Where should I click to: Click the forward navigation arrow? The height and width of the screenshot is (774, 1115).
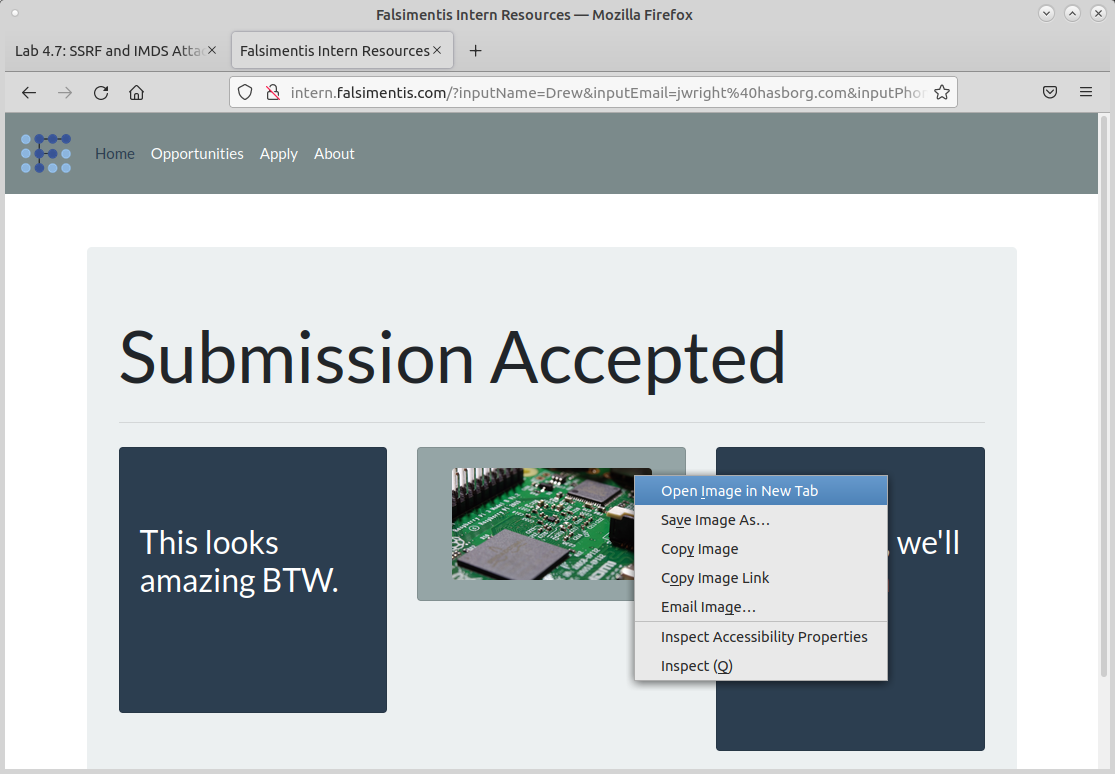point(65,92)
